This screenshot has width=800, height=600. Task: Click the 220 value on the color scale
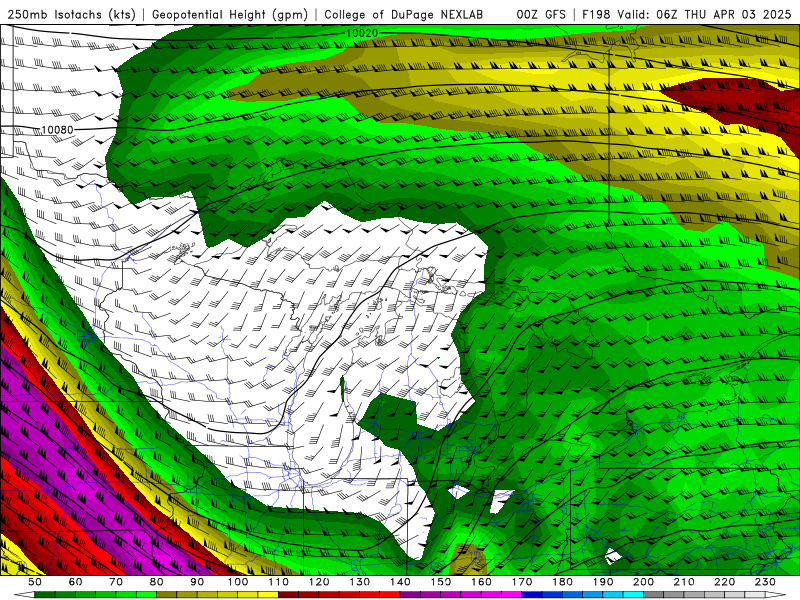pyautogui.click(x=724, y=582)
